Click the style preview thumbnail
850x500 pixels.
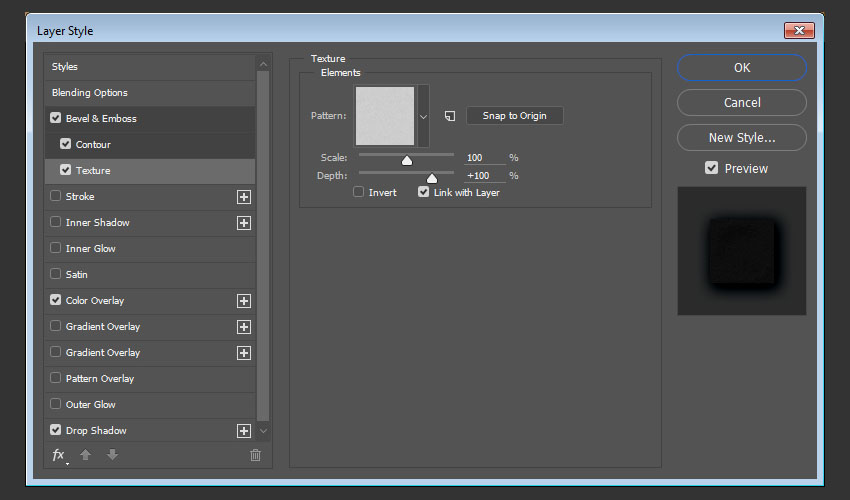click(x=742, y=251)
